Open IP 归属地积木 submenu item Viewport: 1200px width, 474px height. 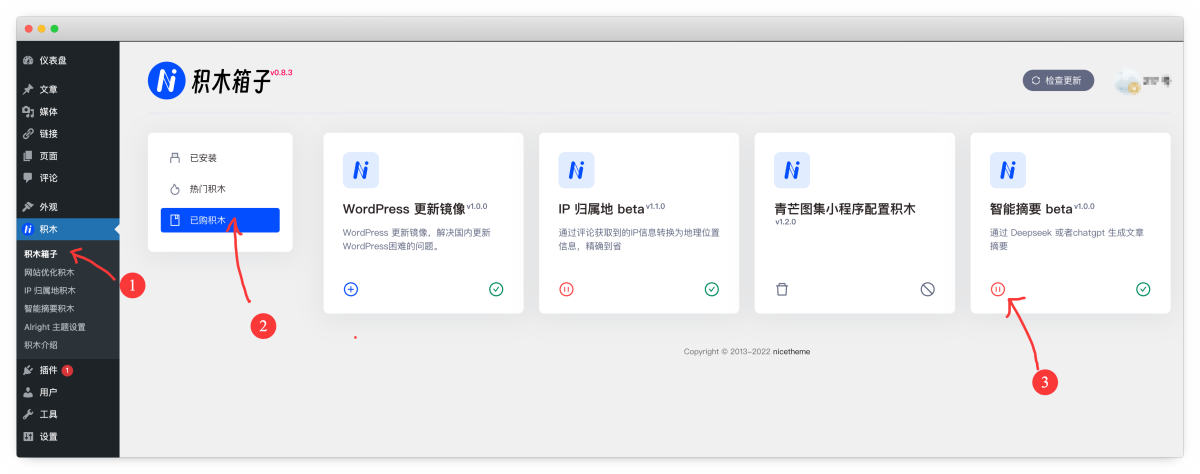[x=49, y=290]
